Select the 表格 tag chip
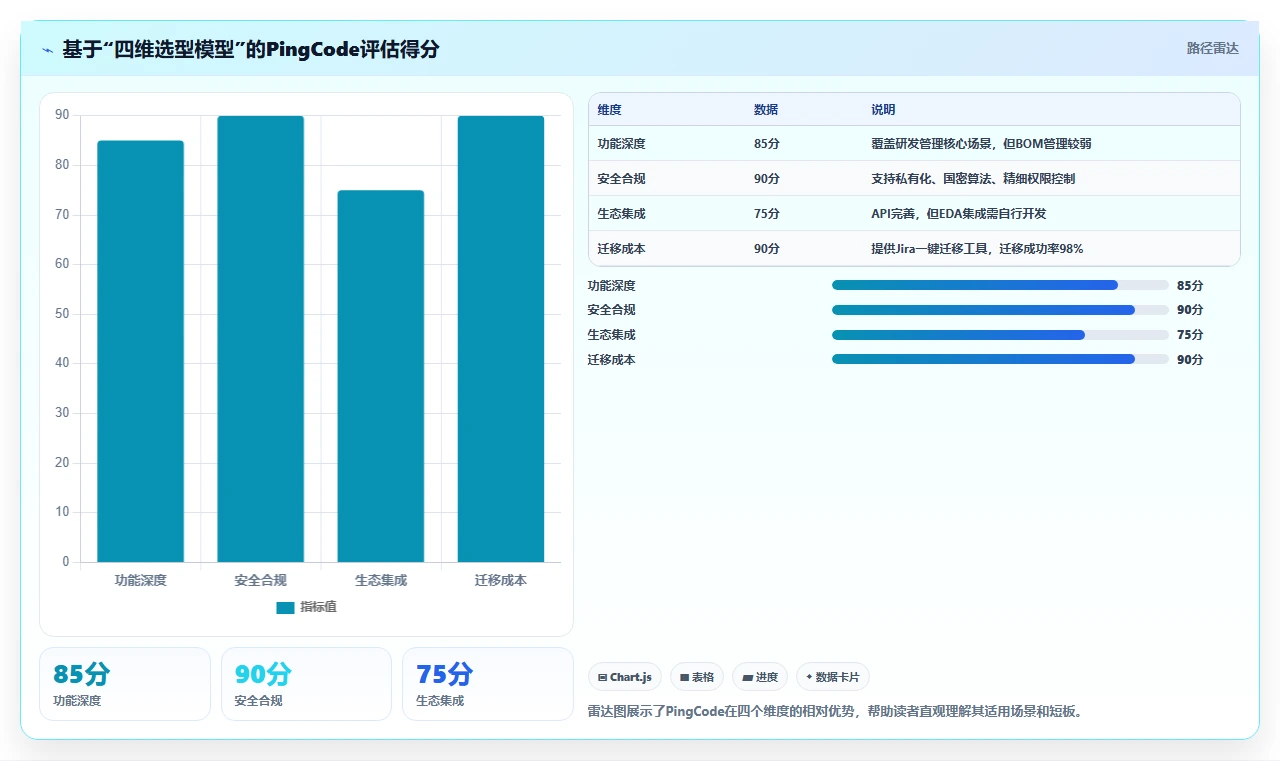1280x761 pixels. pos(697,677)
